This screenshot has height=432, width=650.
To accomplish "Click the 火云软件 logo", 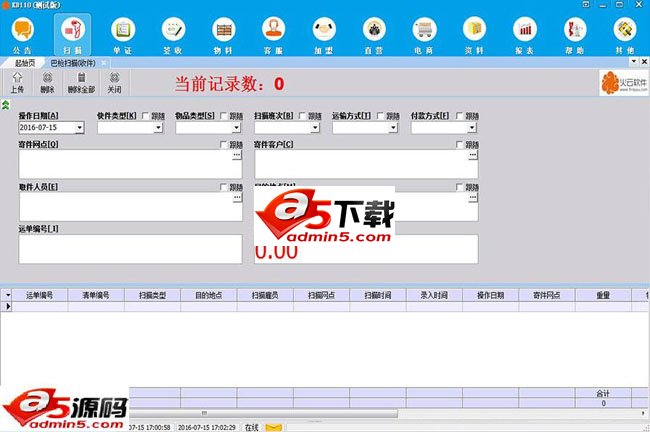I will point(624,83).
